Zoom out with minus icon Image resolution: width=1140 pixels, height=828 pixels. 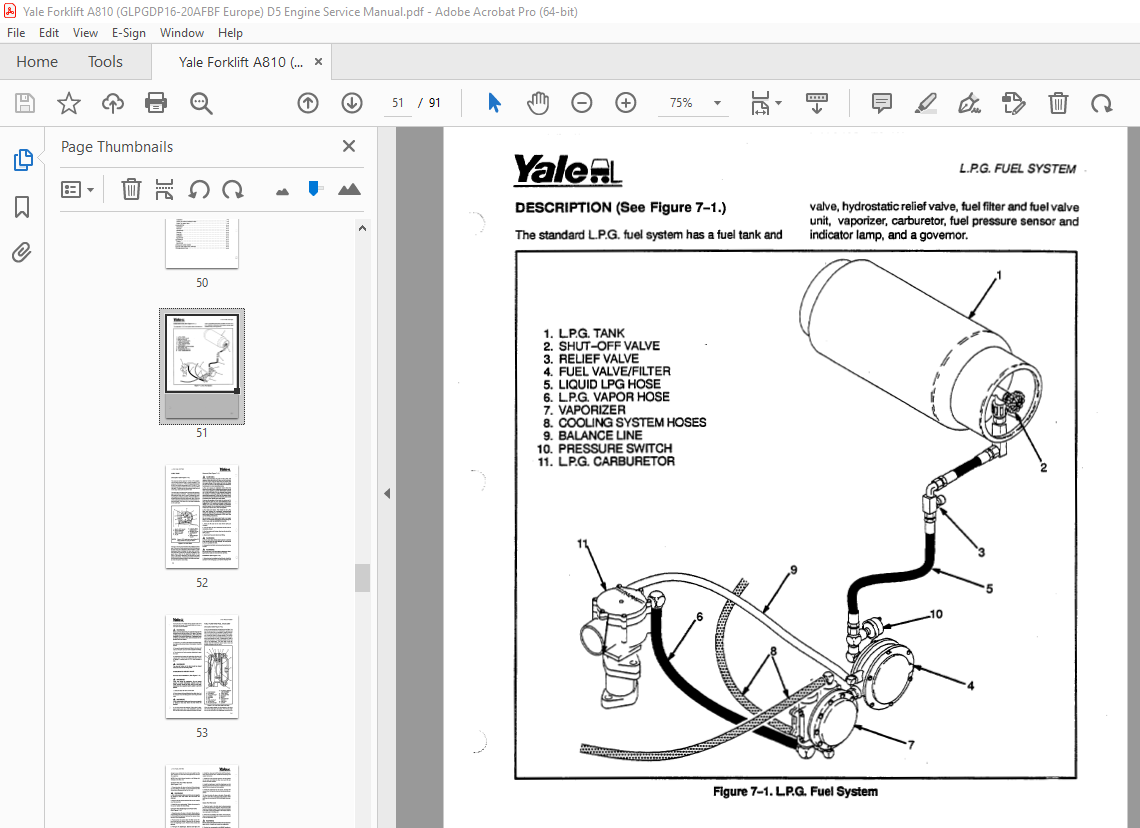click(x=582, y=103)
